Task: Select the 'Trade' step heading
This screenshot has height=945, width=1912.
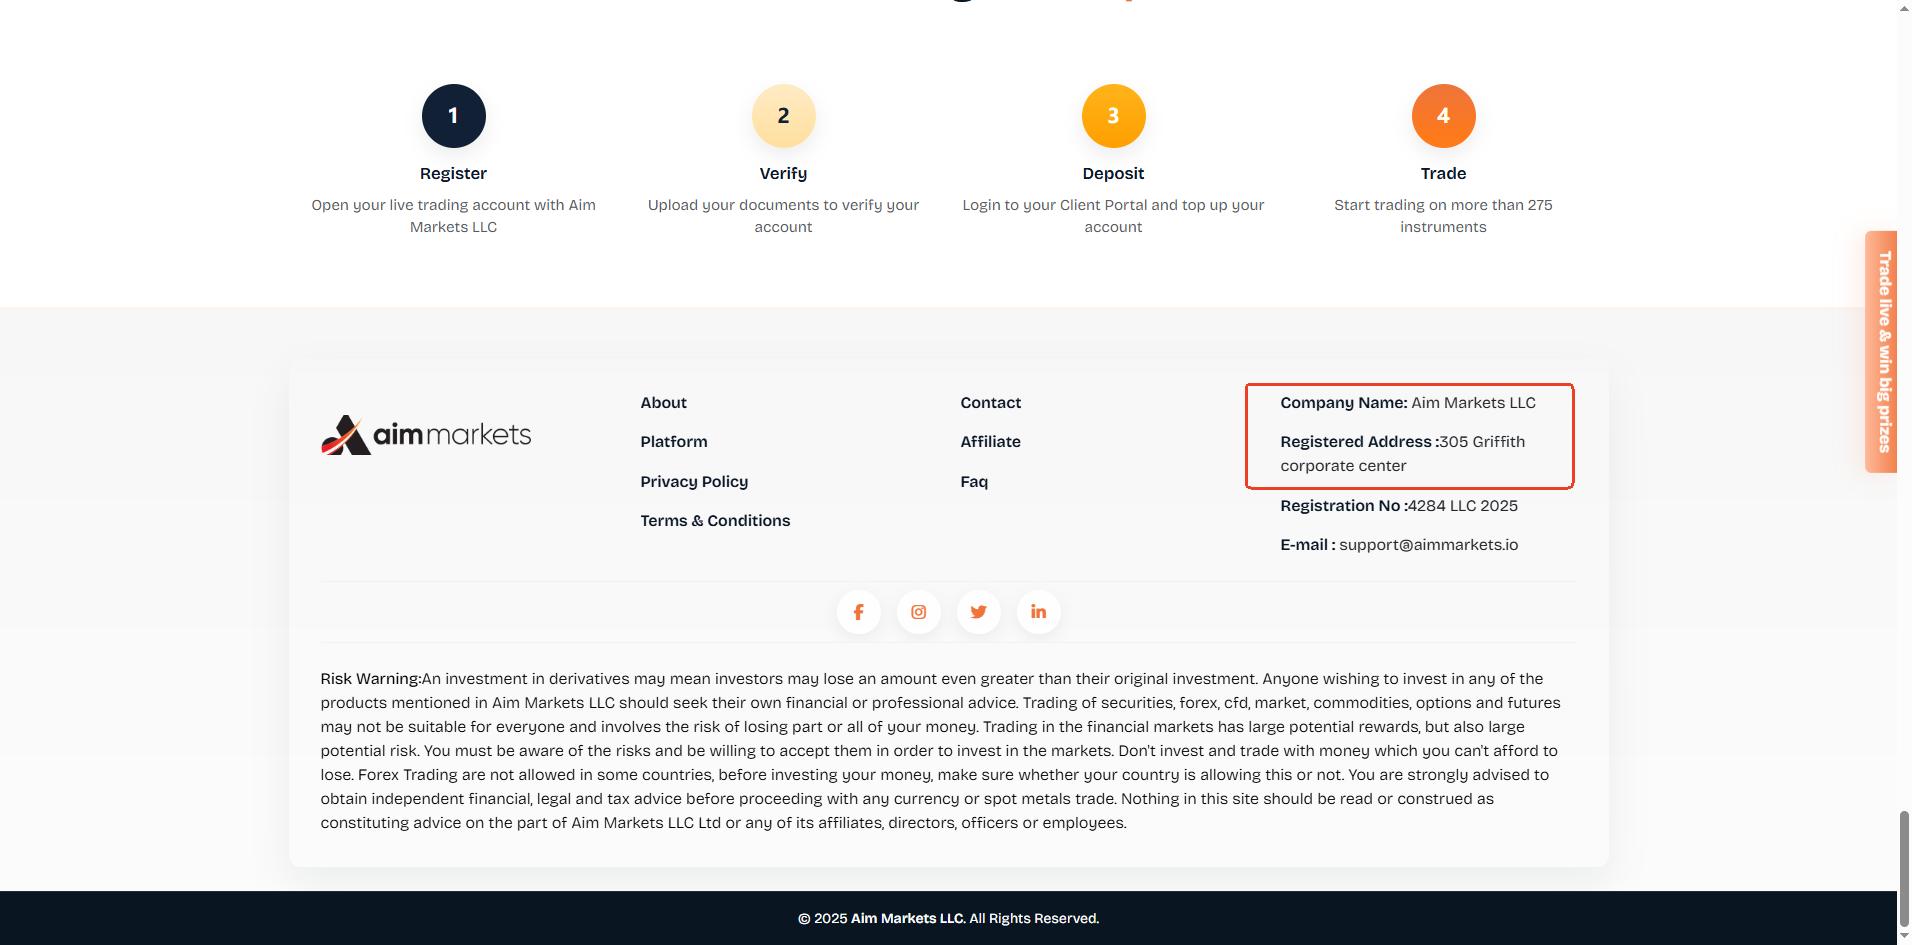Action: click(1443, 174)
